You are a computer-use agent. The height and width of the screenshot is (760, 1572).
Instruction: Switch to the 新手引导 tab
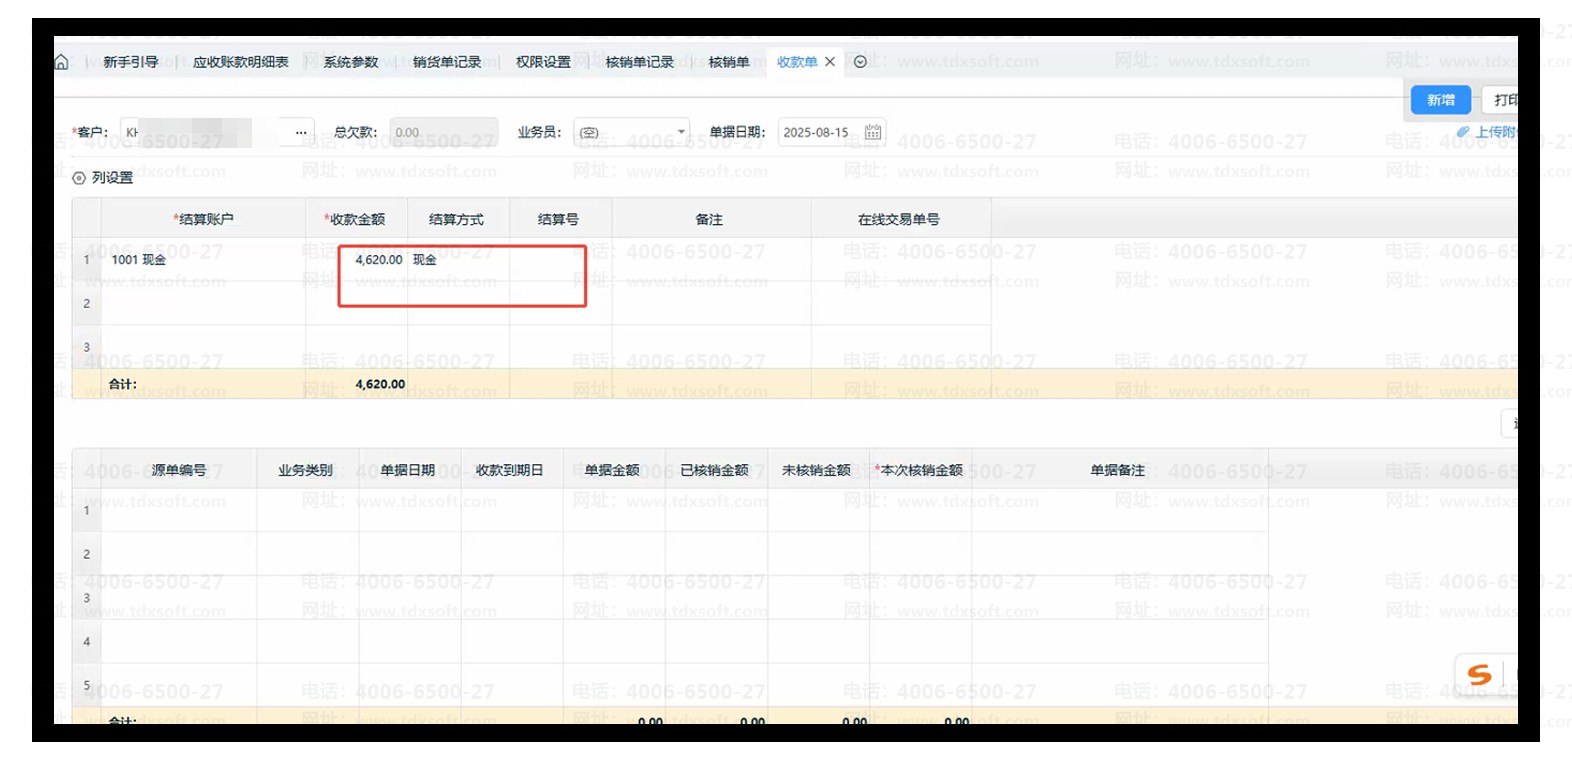131,62
